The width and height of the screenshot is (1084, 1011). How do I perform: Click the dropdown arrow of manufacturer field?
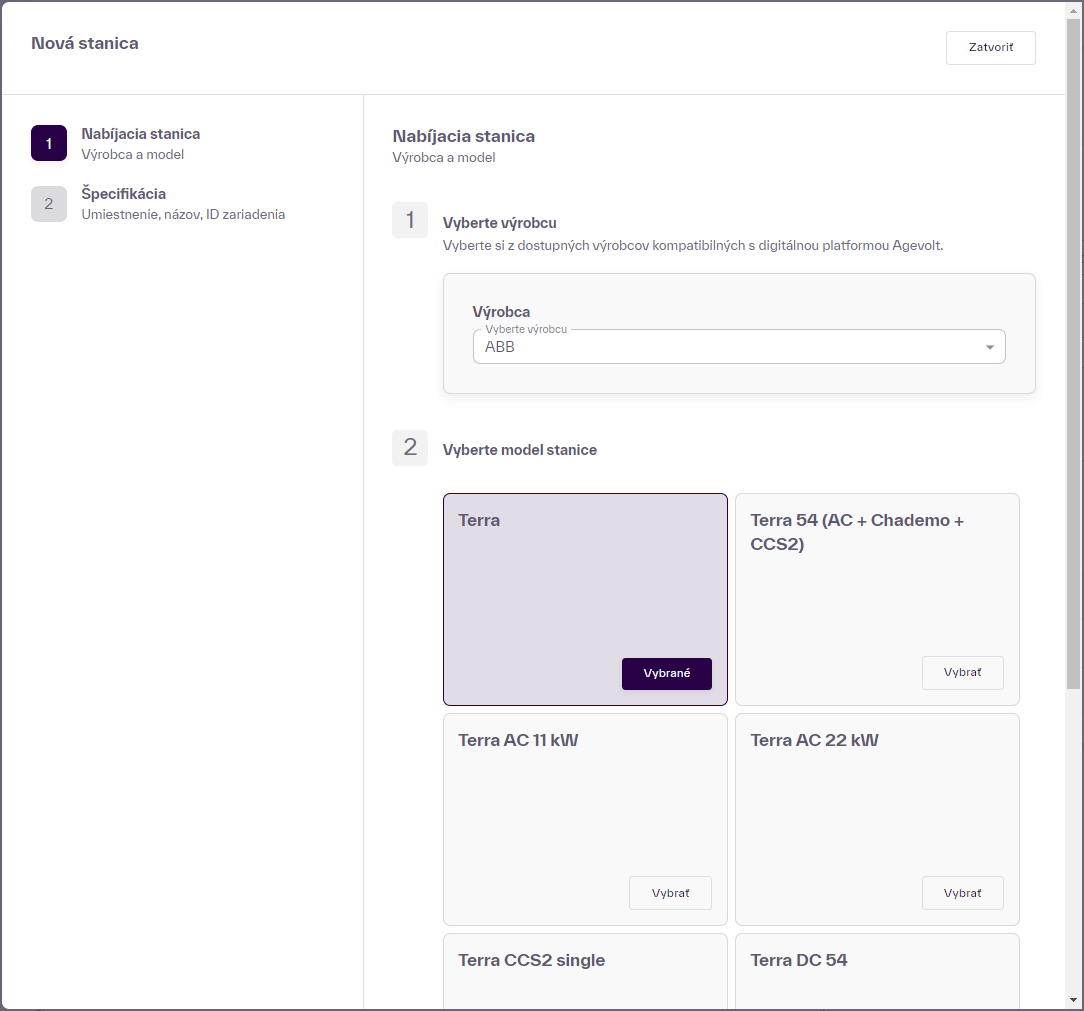point(989,347)
